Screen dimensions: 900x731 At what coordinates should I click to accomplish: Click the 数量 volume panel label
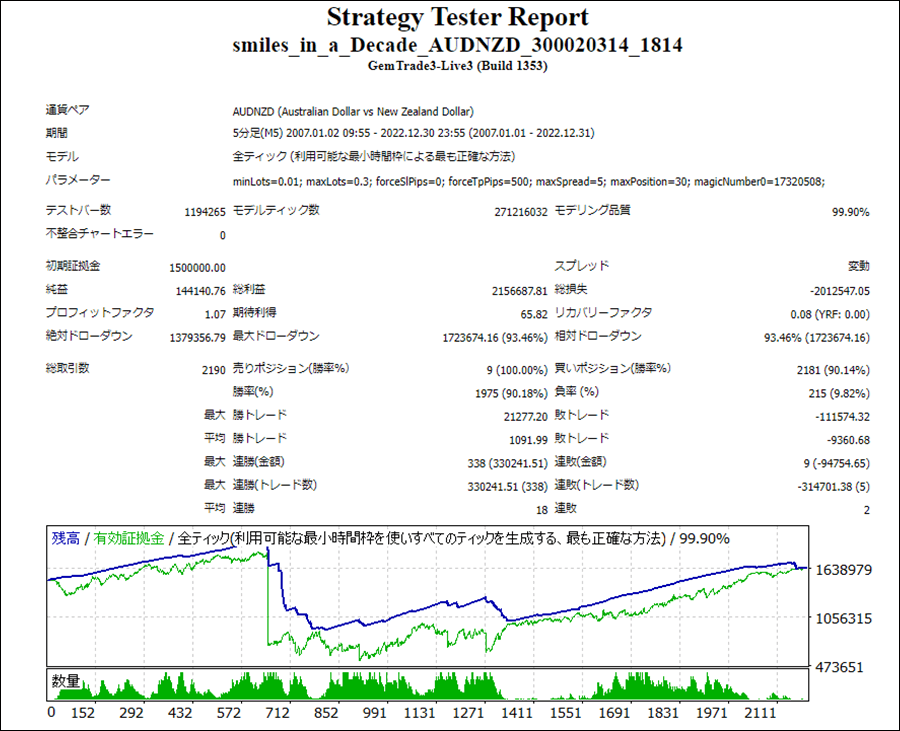(x=66, y=681)
